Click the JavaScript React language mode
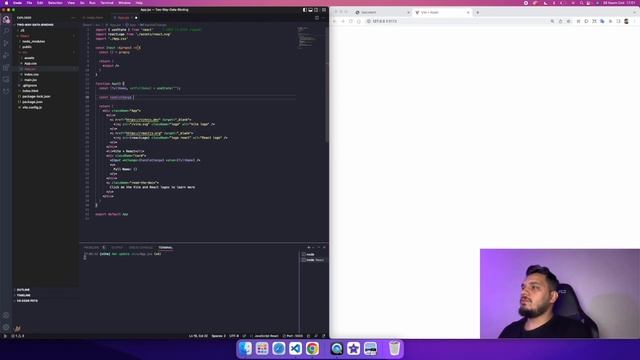This screenshot has width=640, height=360. click(266, 336)
